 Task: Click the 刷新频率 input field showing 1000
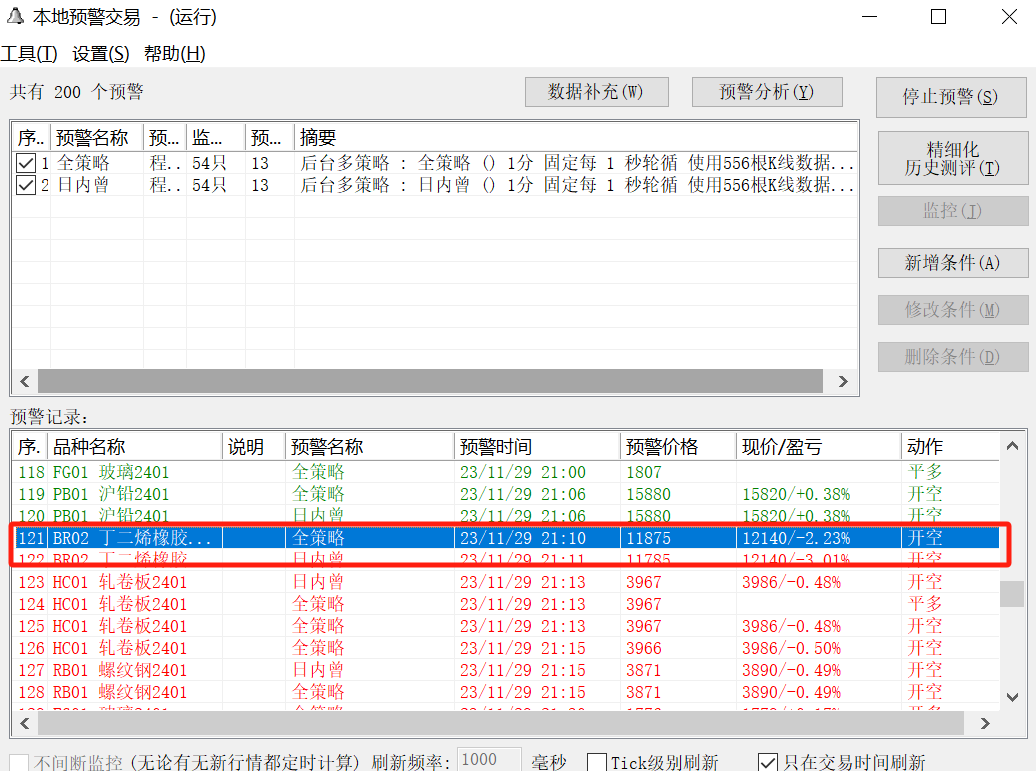(489, 760)
